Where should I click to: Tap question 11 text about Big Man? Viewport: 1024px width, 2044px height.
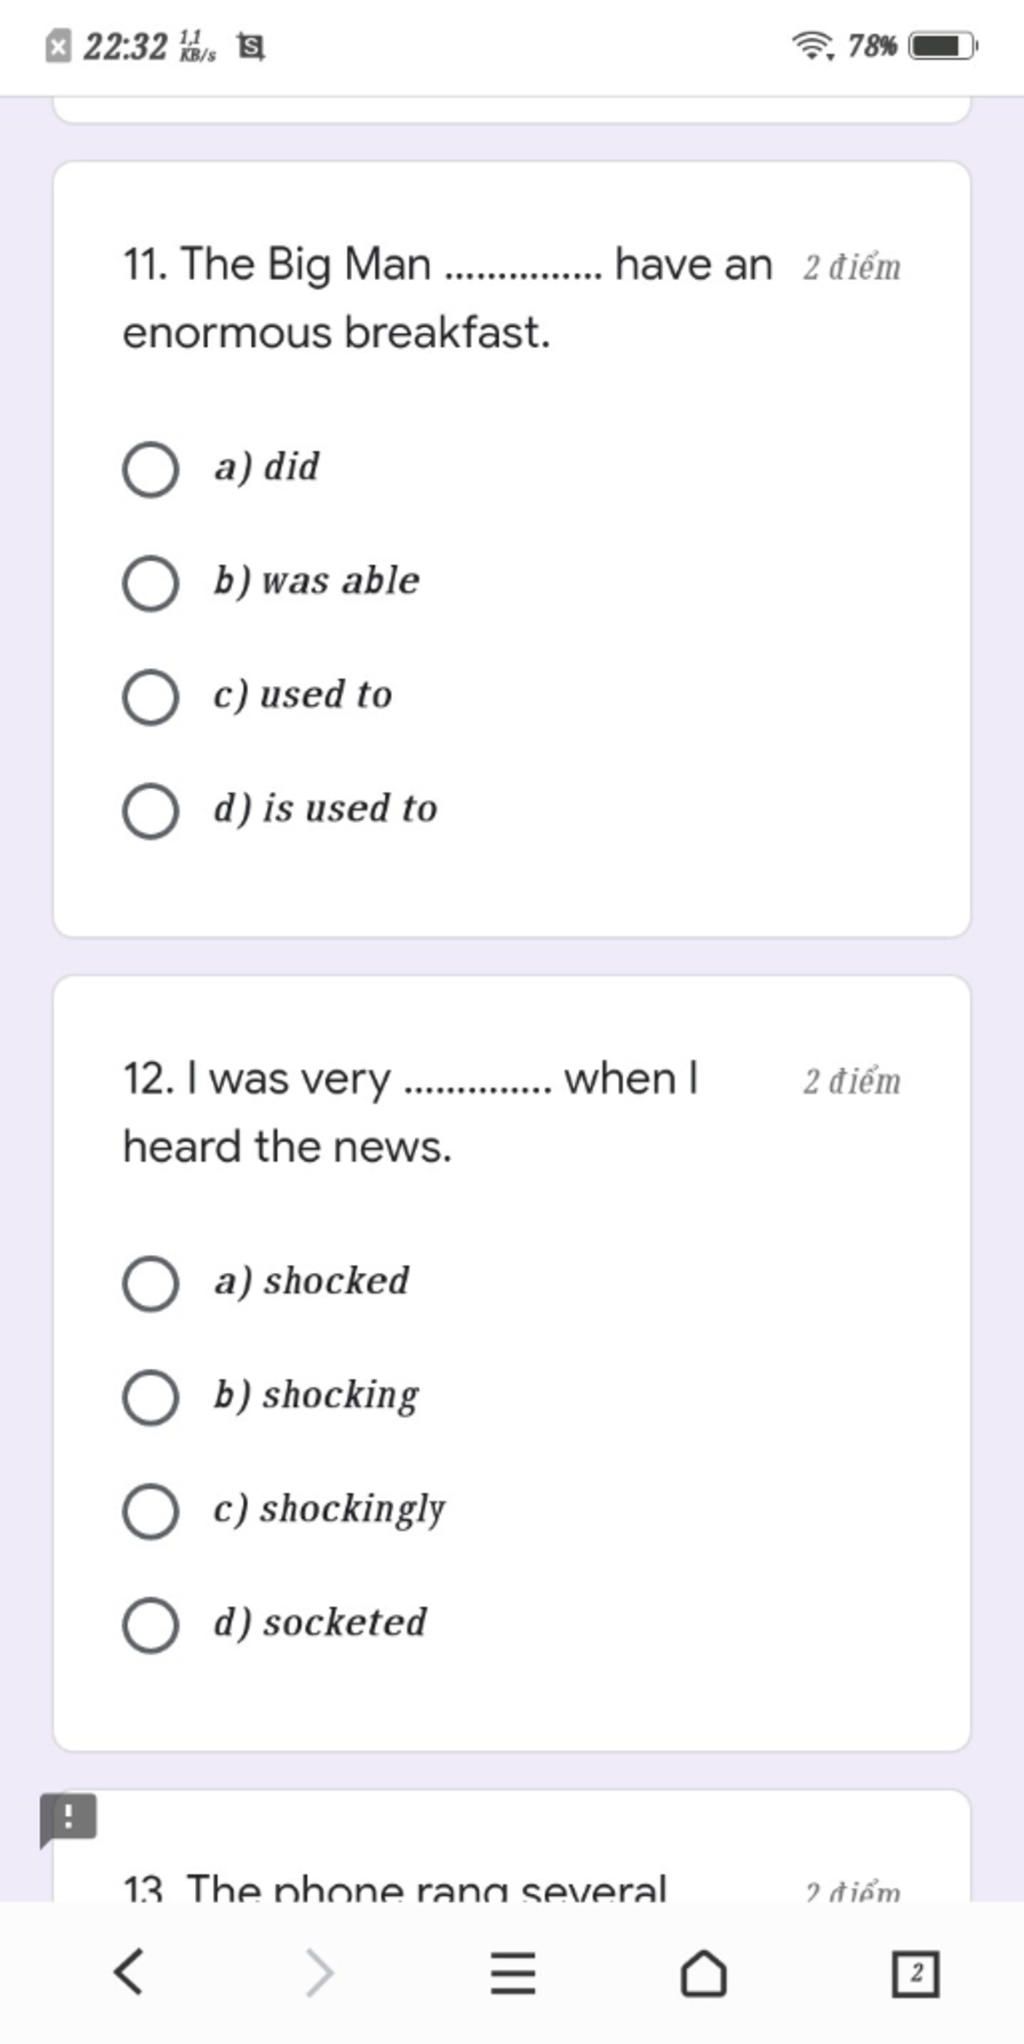pos(447,298)
